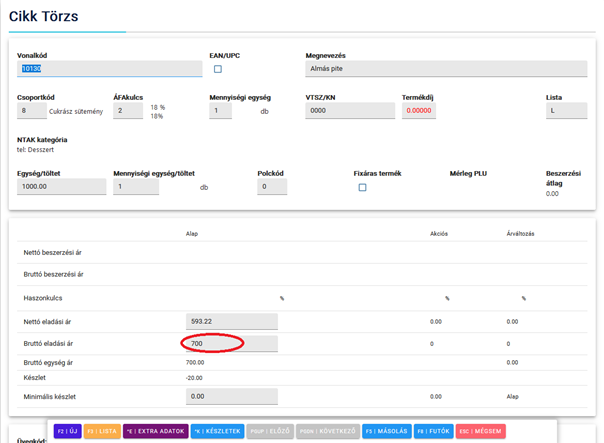The width and height of the screenshot is (604, 443).
Task: Click the Polckód input field
Action: (x=279, y=186)
